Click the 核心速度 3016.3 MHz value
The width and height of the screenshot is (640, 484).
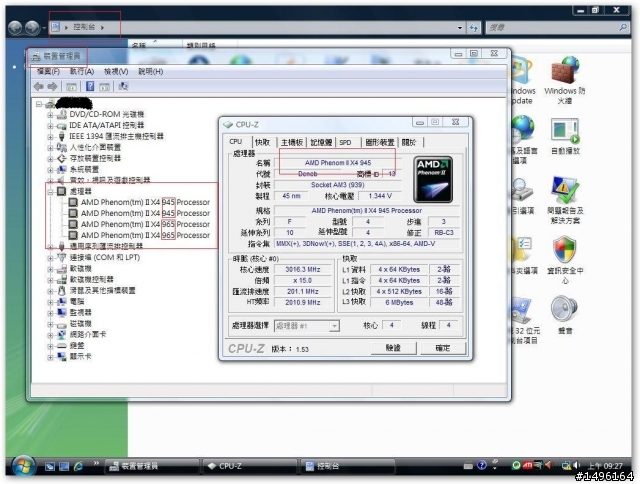pos(303,270)
